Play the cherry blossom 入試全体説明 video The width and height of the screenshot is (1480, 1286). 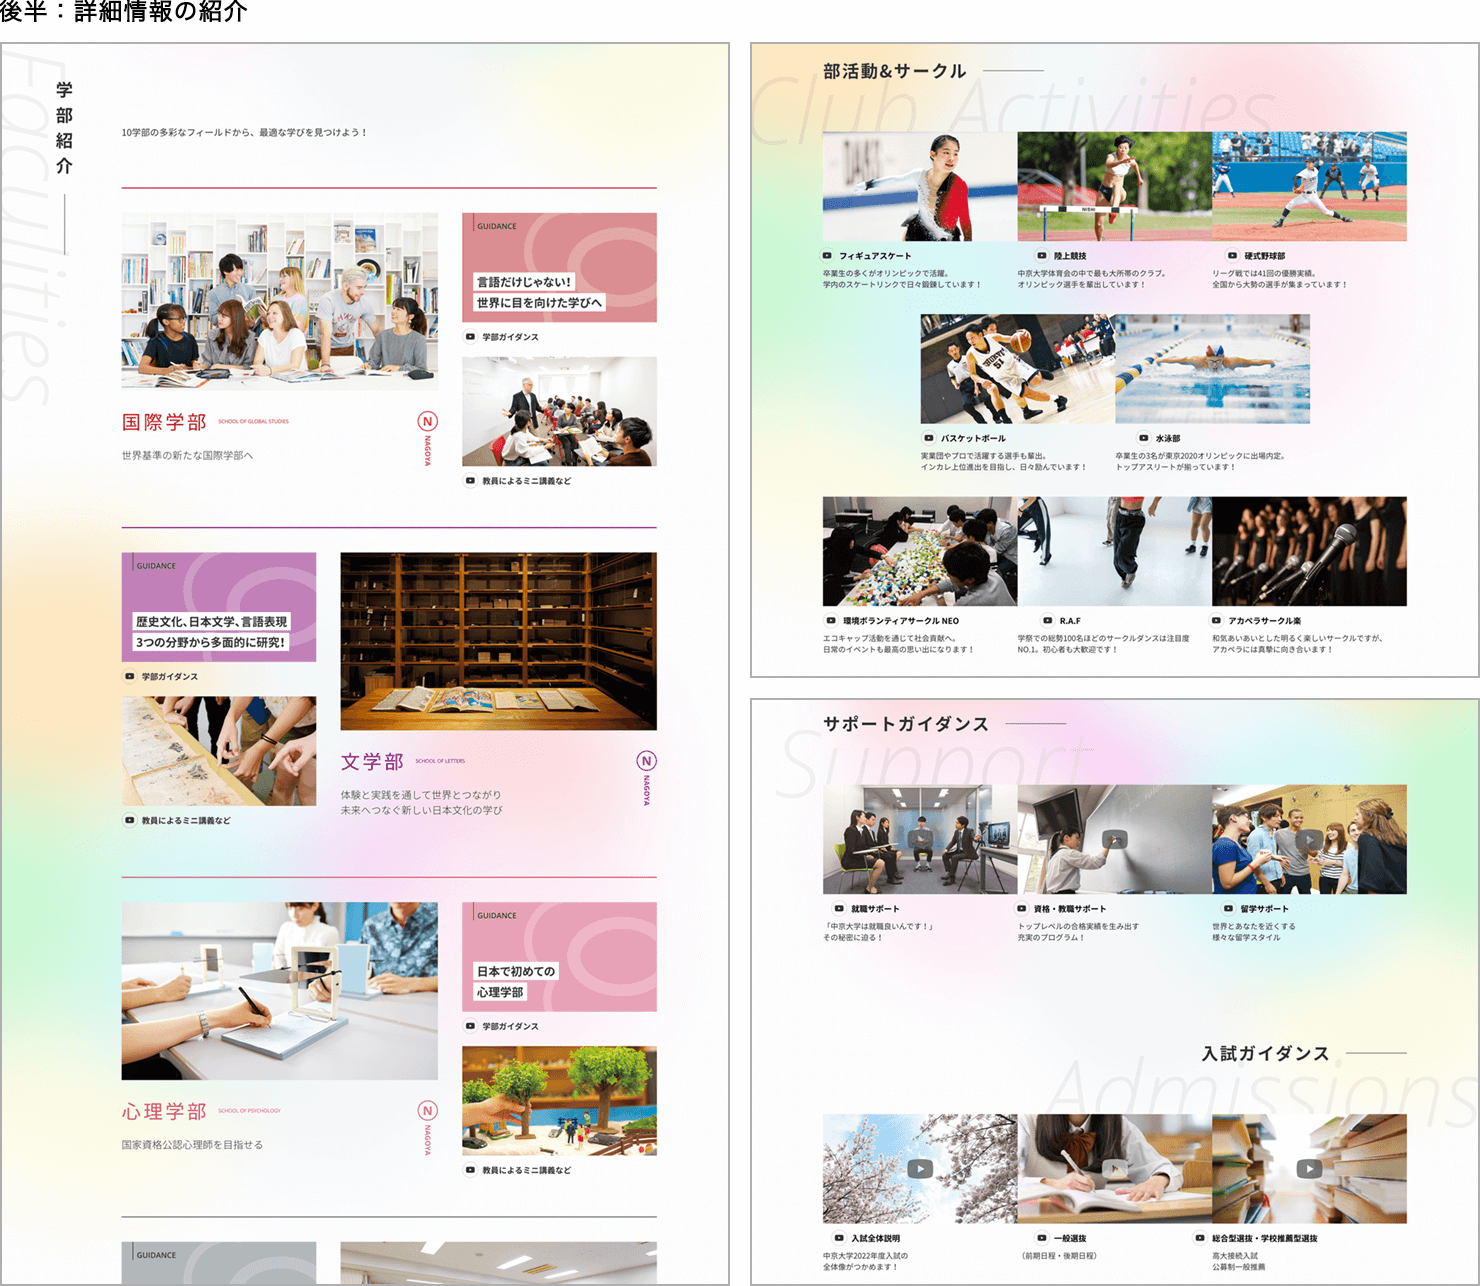[x=920, y=1168]
